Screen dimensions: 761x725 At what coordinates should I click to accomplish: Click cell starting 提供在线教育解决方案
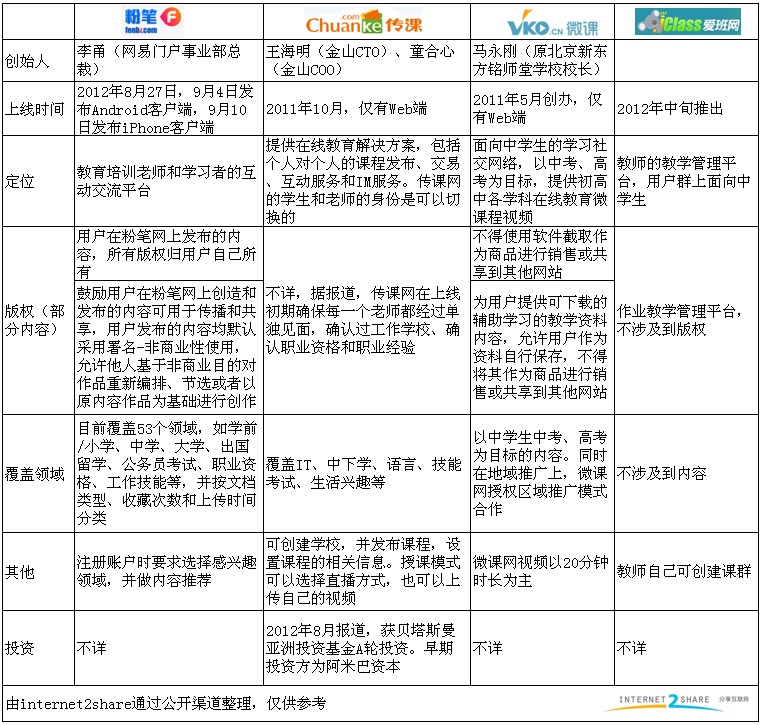(x=367, y=181)
